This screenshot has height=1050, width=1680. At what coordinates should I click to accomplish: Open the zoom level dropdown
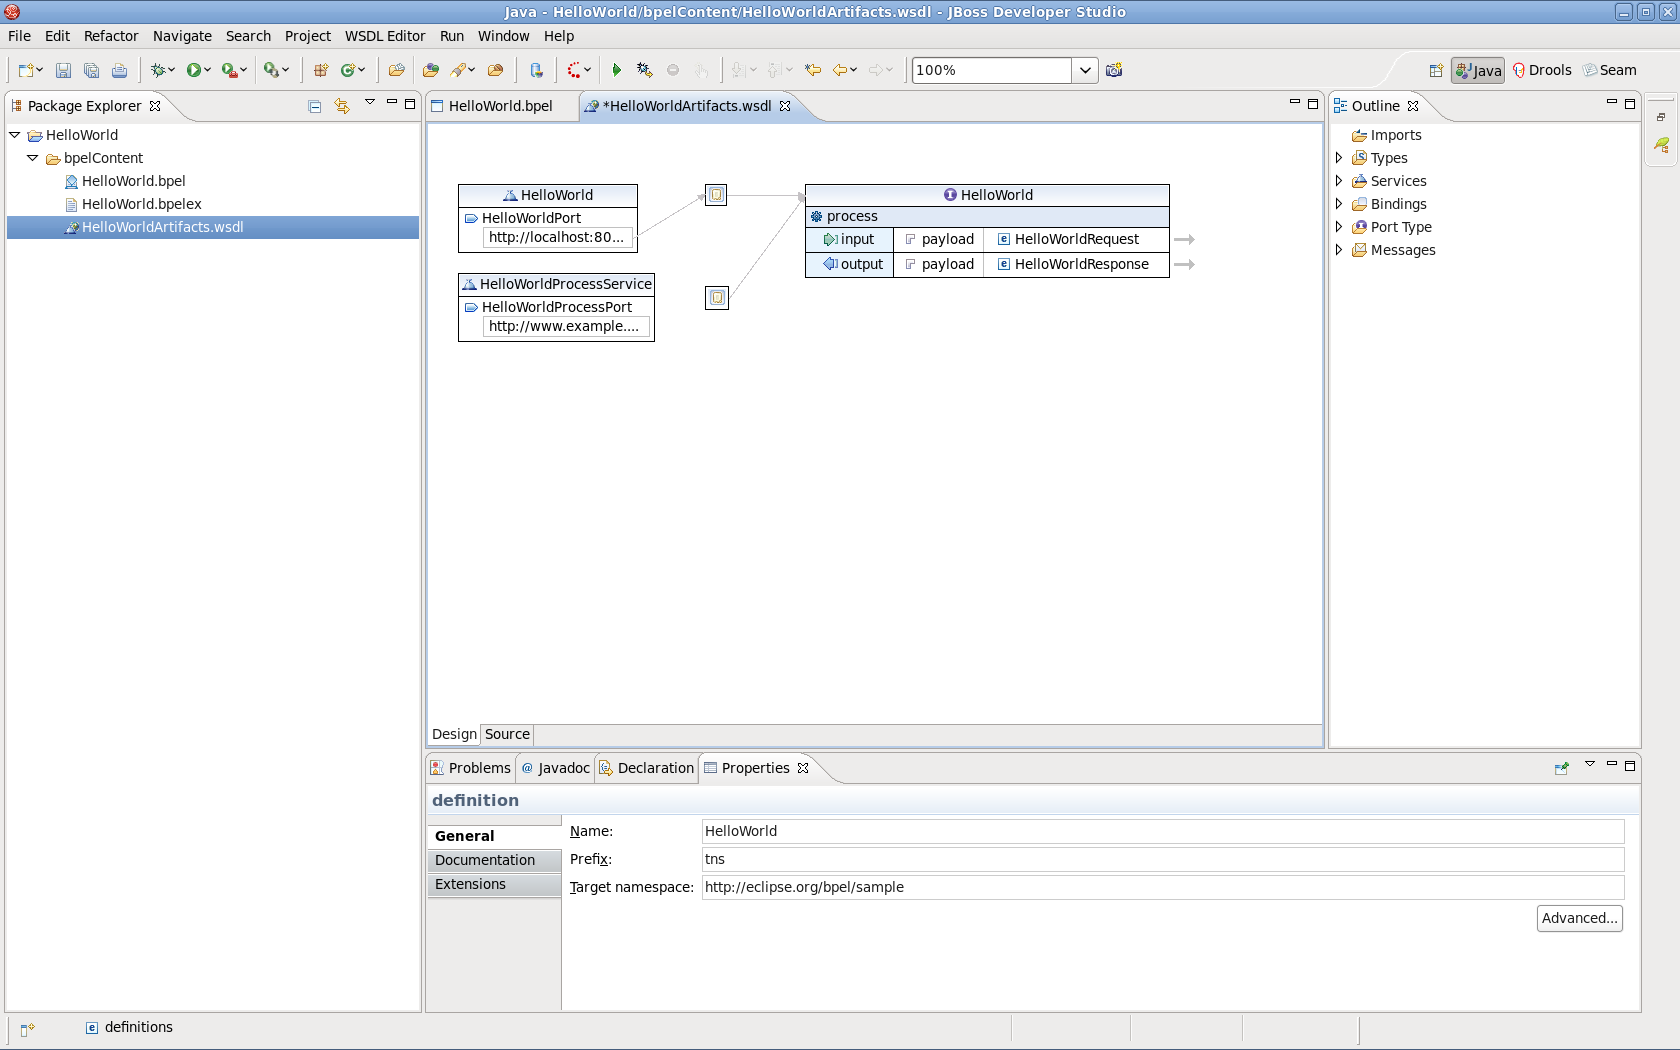click(x=1085, y=70)
